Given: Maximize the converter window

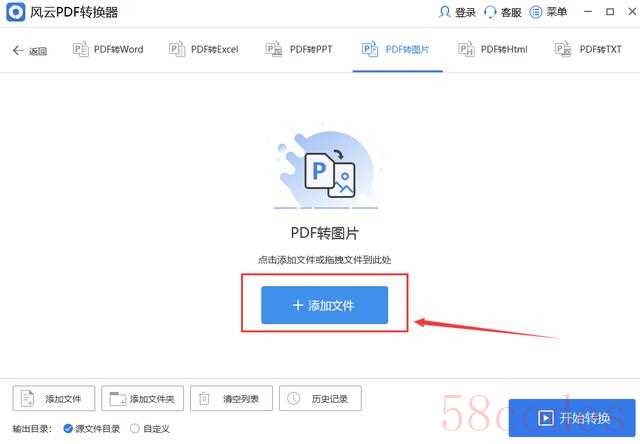Looking at the screenshot, I should [x=610, y=11].
